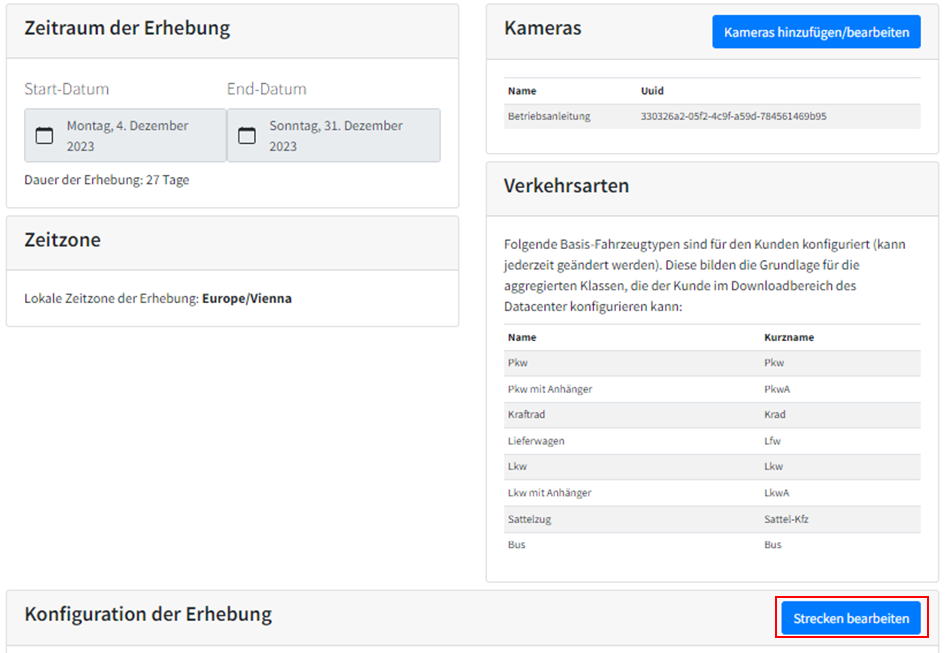Click the Europe/Vienna time zone value
This screenshot has height=653, width=945.
pyautogui.click(x=246, y=298)
